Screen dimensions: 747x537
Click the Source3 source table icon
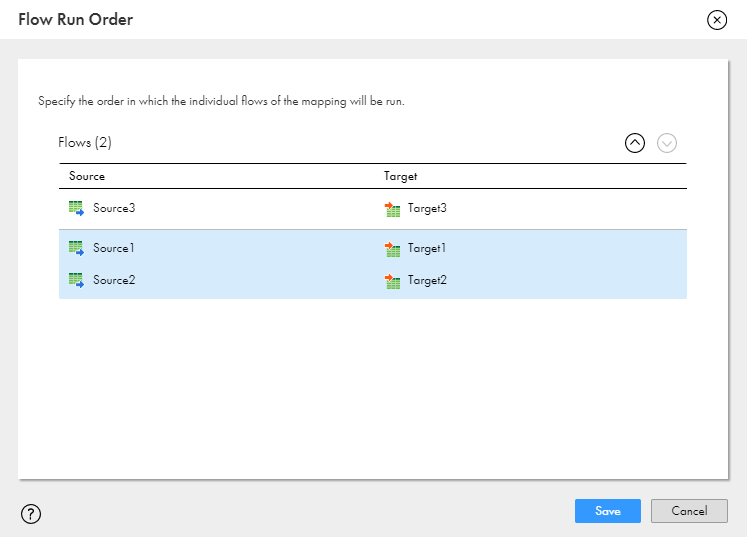pyautogui.click(x=76, y=208)
